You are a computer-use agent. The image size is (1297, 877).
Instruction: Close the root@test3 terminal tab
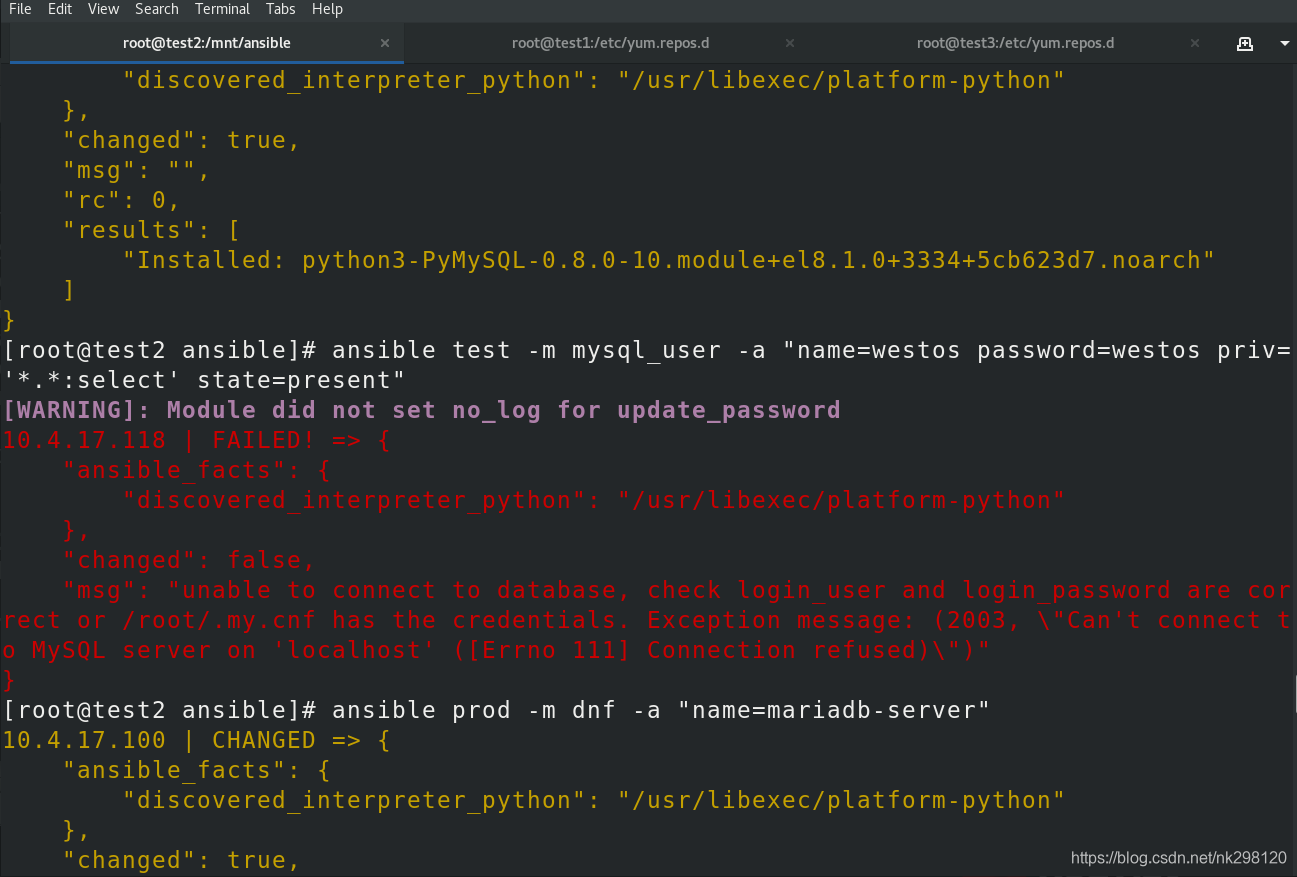coord(1195,43)
